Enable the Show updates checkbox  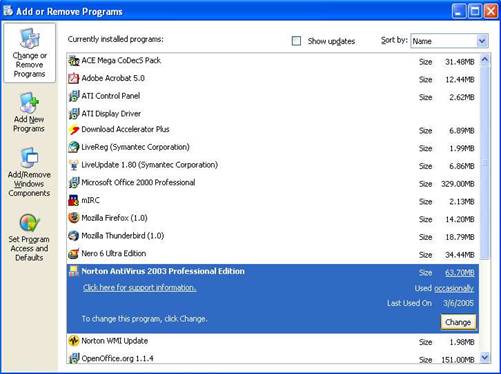click(x=296, y=41)
